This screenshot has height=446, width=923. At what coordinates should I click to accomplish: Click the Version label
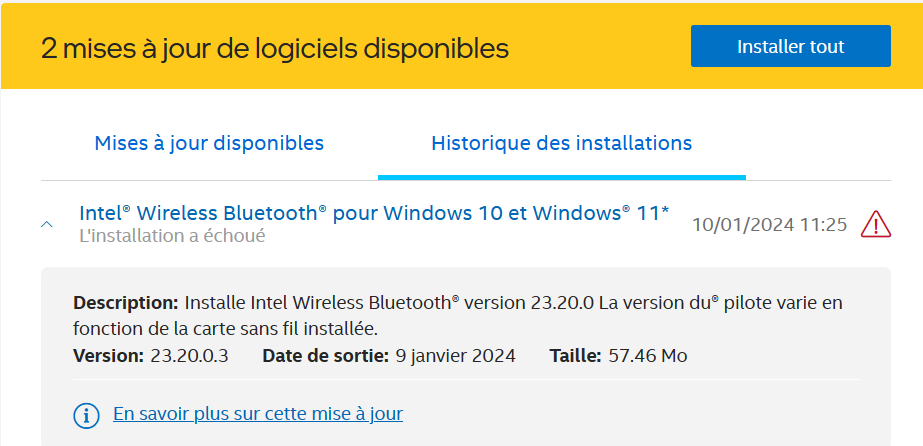click(107, 355)
